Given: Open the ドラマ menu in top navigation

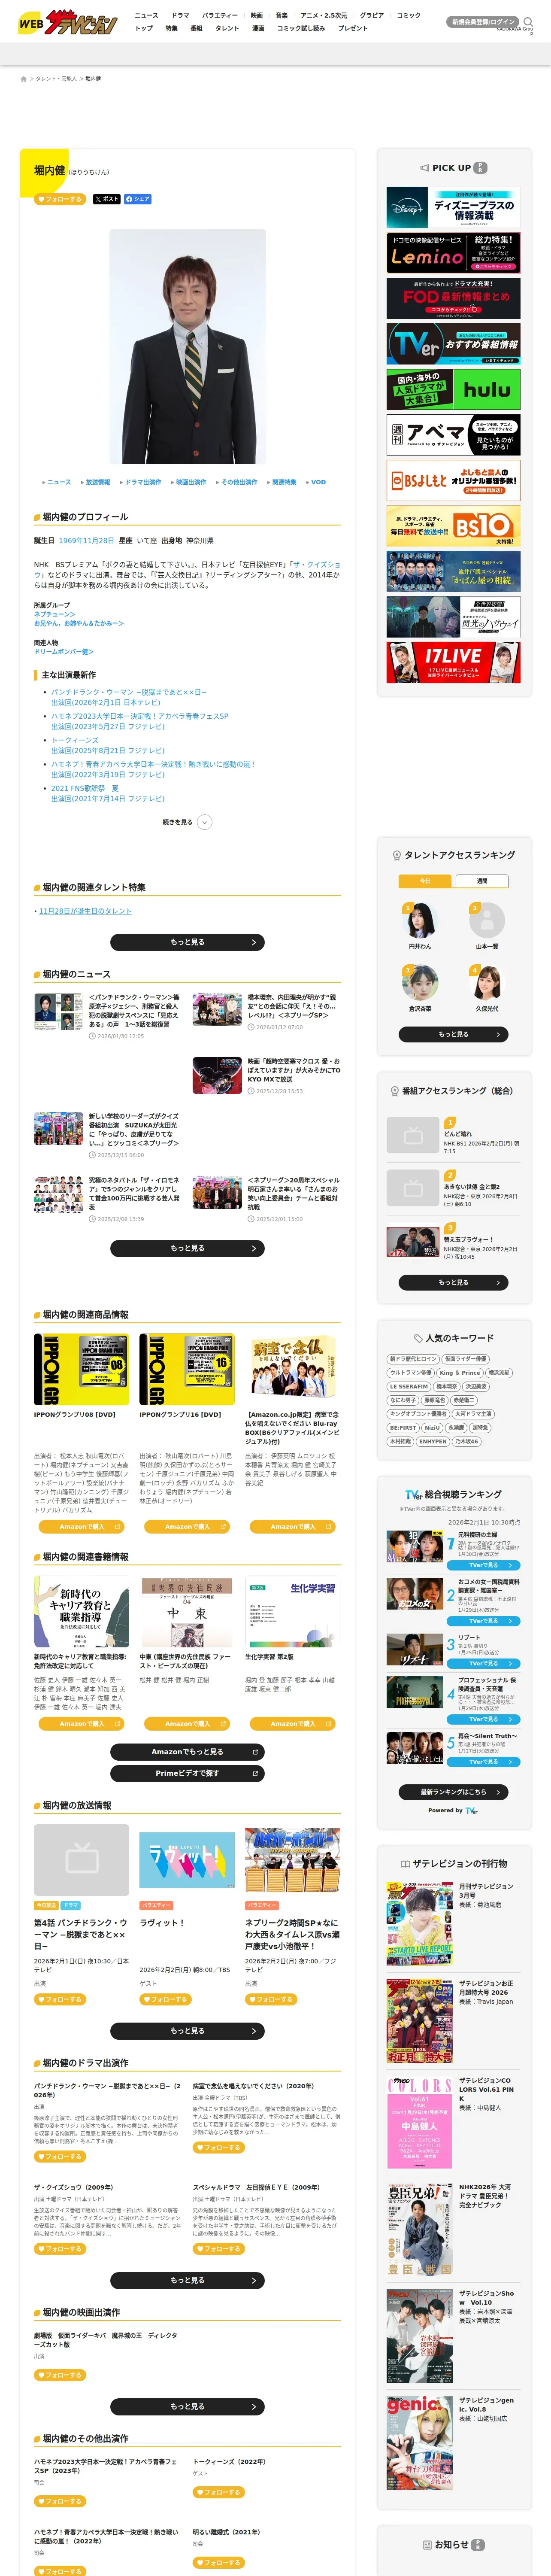Looking at the screenshot, I should pyautogui.click(x=180, y=16).
